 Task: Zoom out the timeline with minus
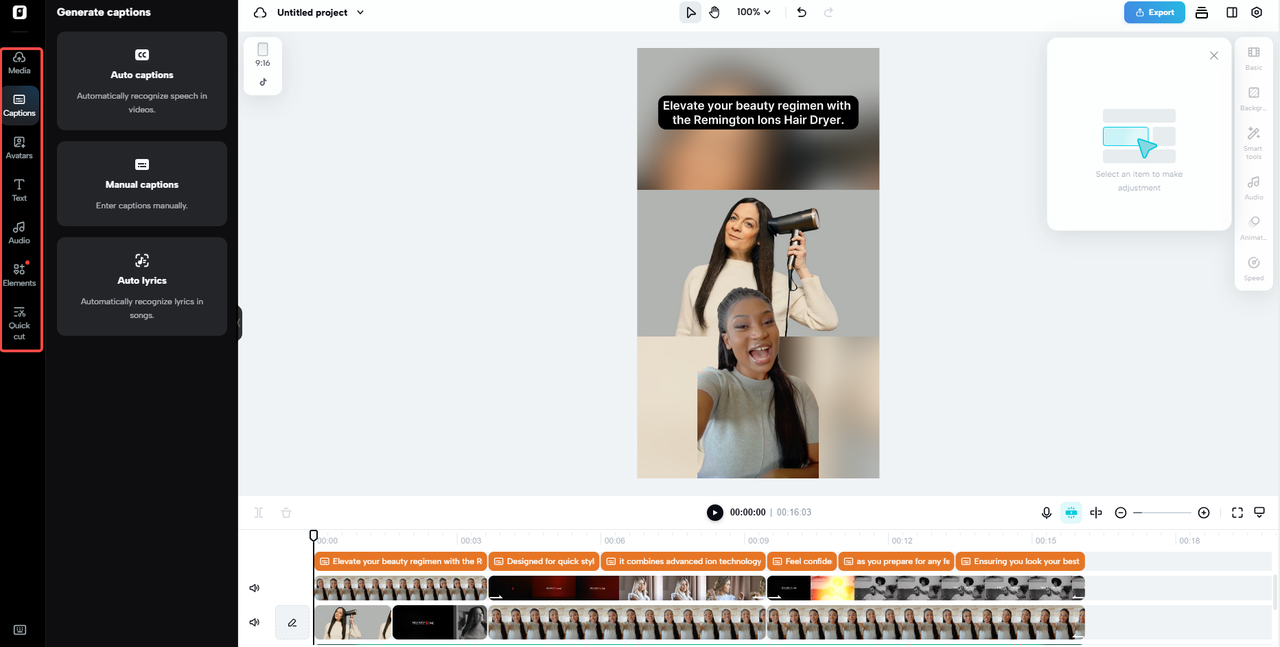(x=1121, y=512)
